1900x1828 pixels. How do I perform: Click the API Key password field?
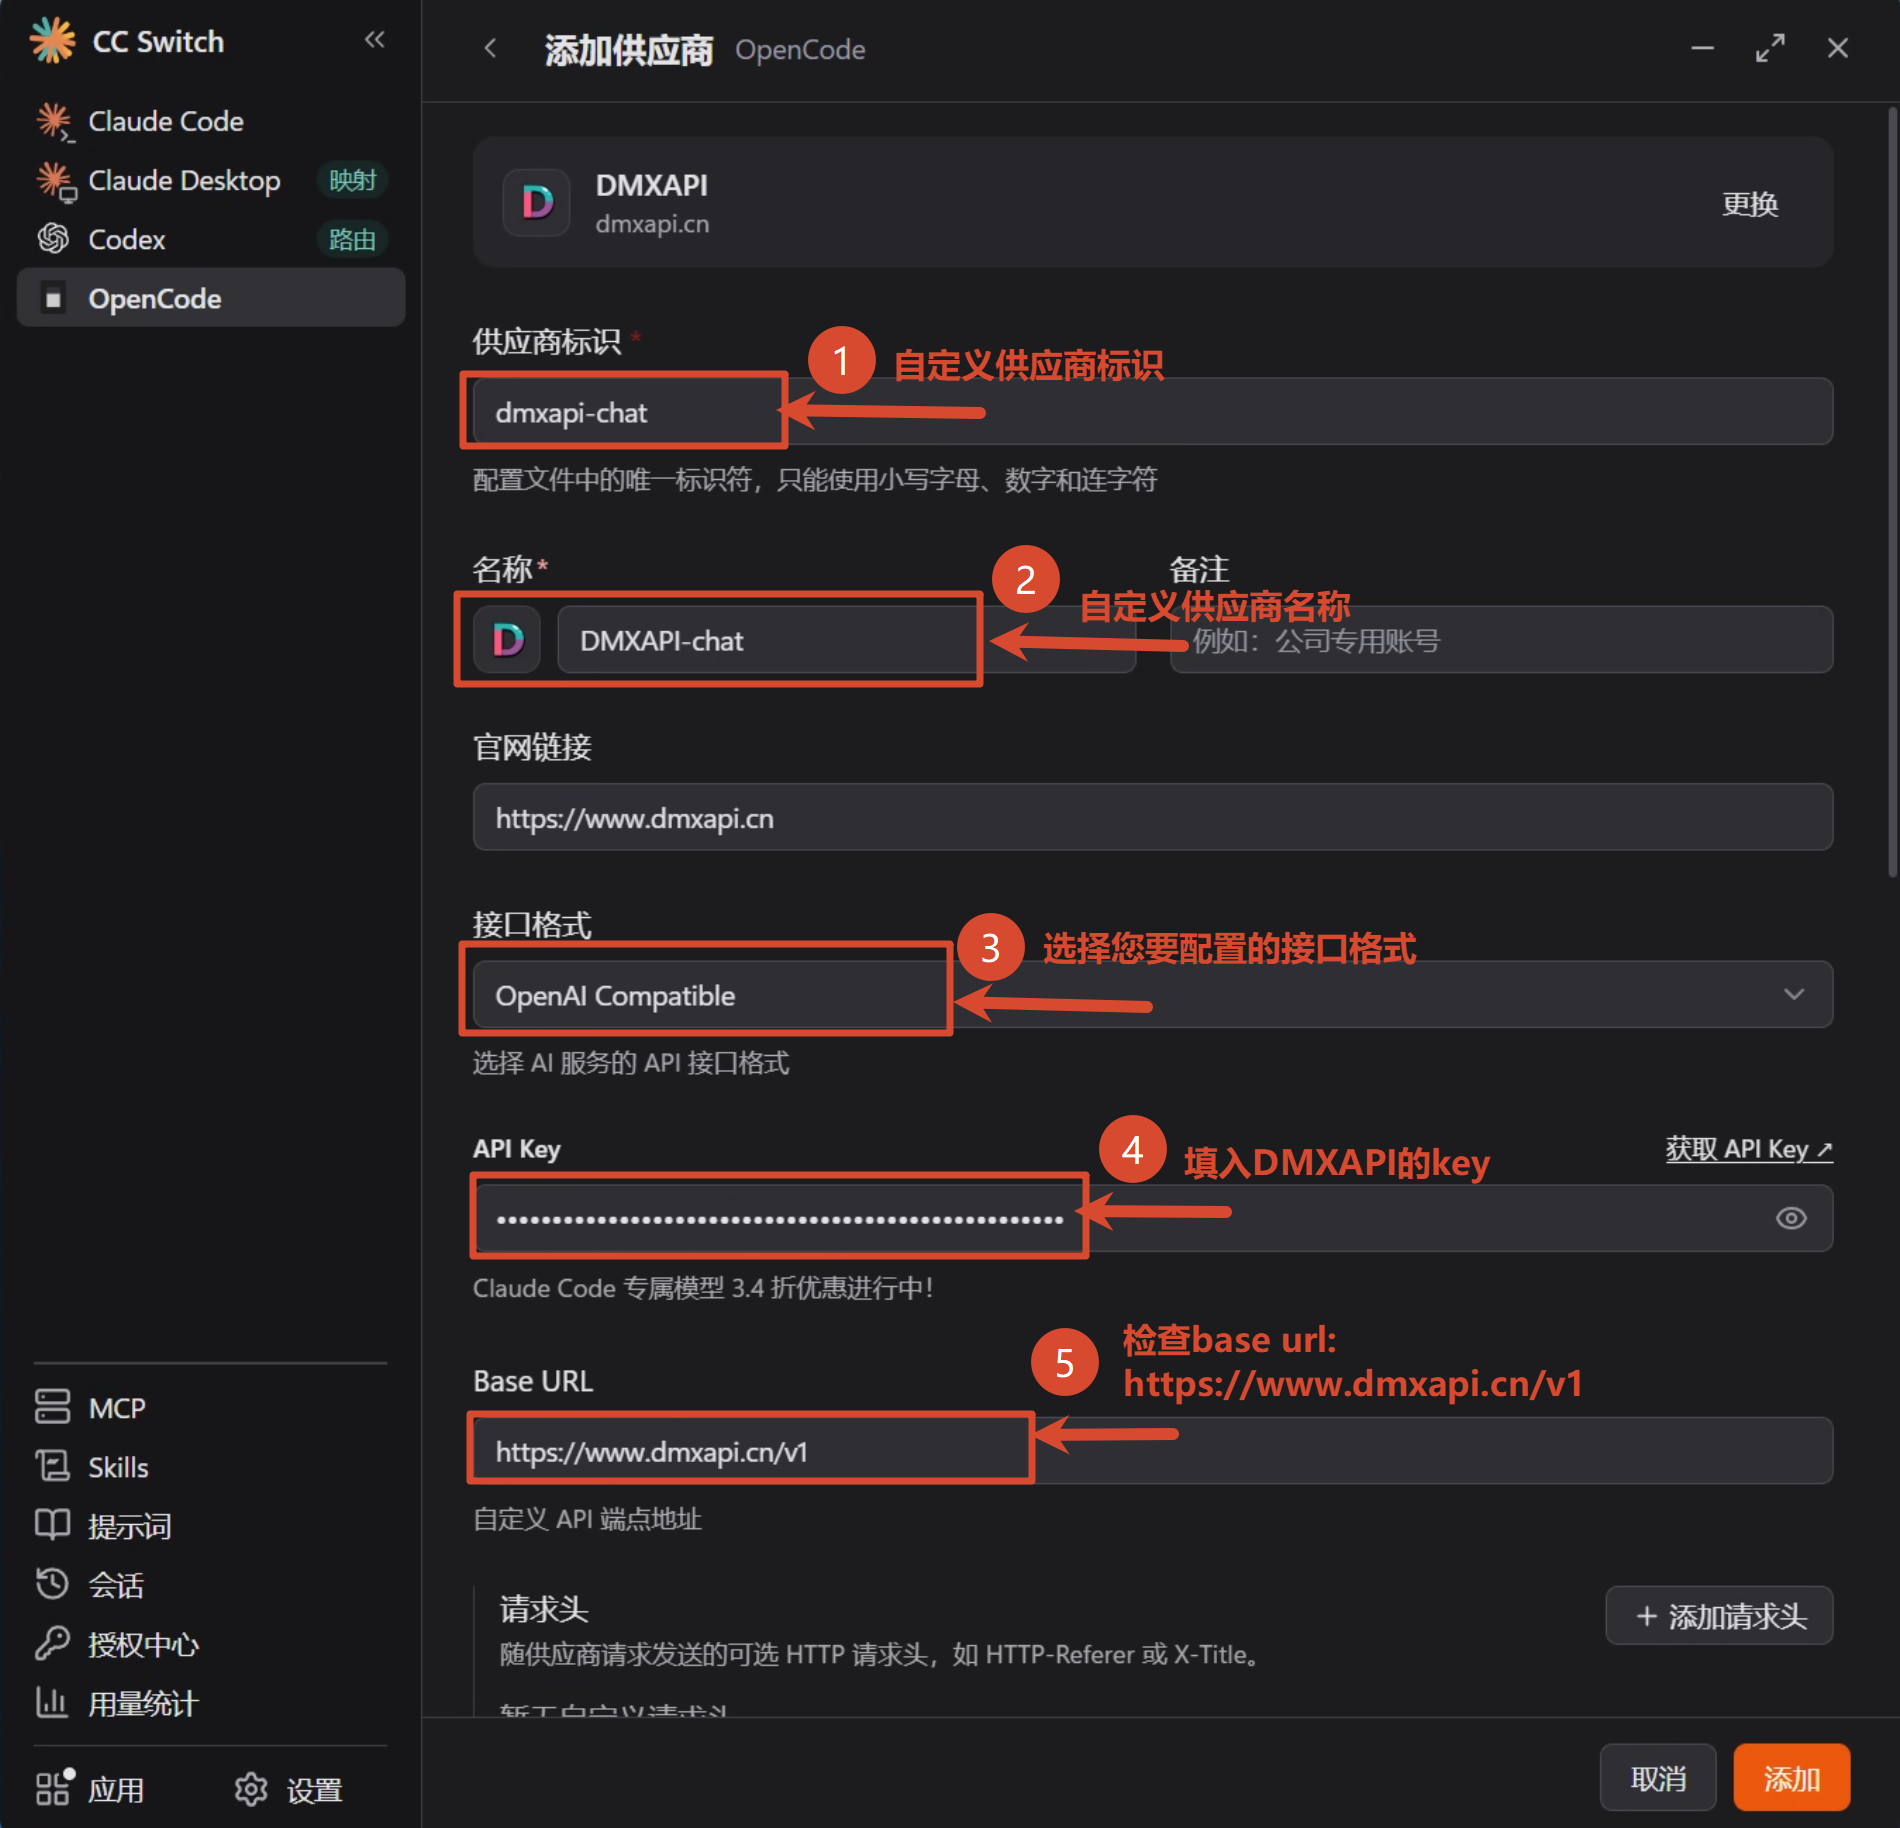(x=1152, y=1218)
